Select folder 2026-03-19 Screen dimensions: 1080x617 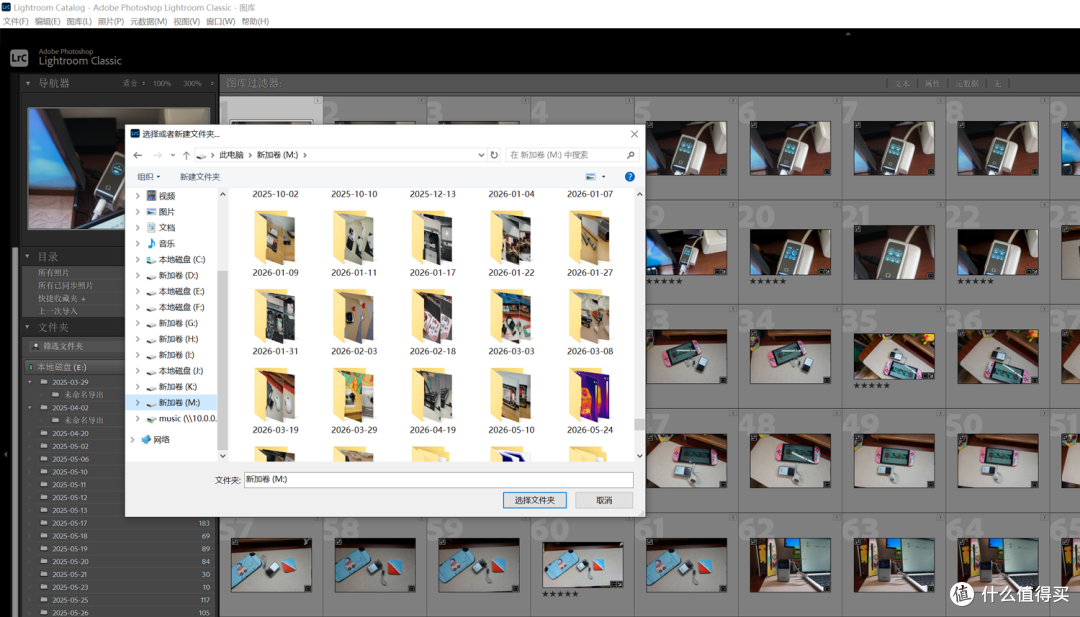pyautogui.click(x=276, y=401)
